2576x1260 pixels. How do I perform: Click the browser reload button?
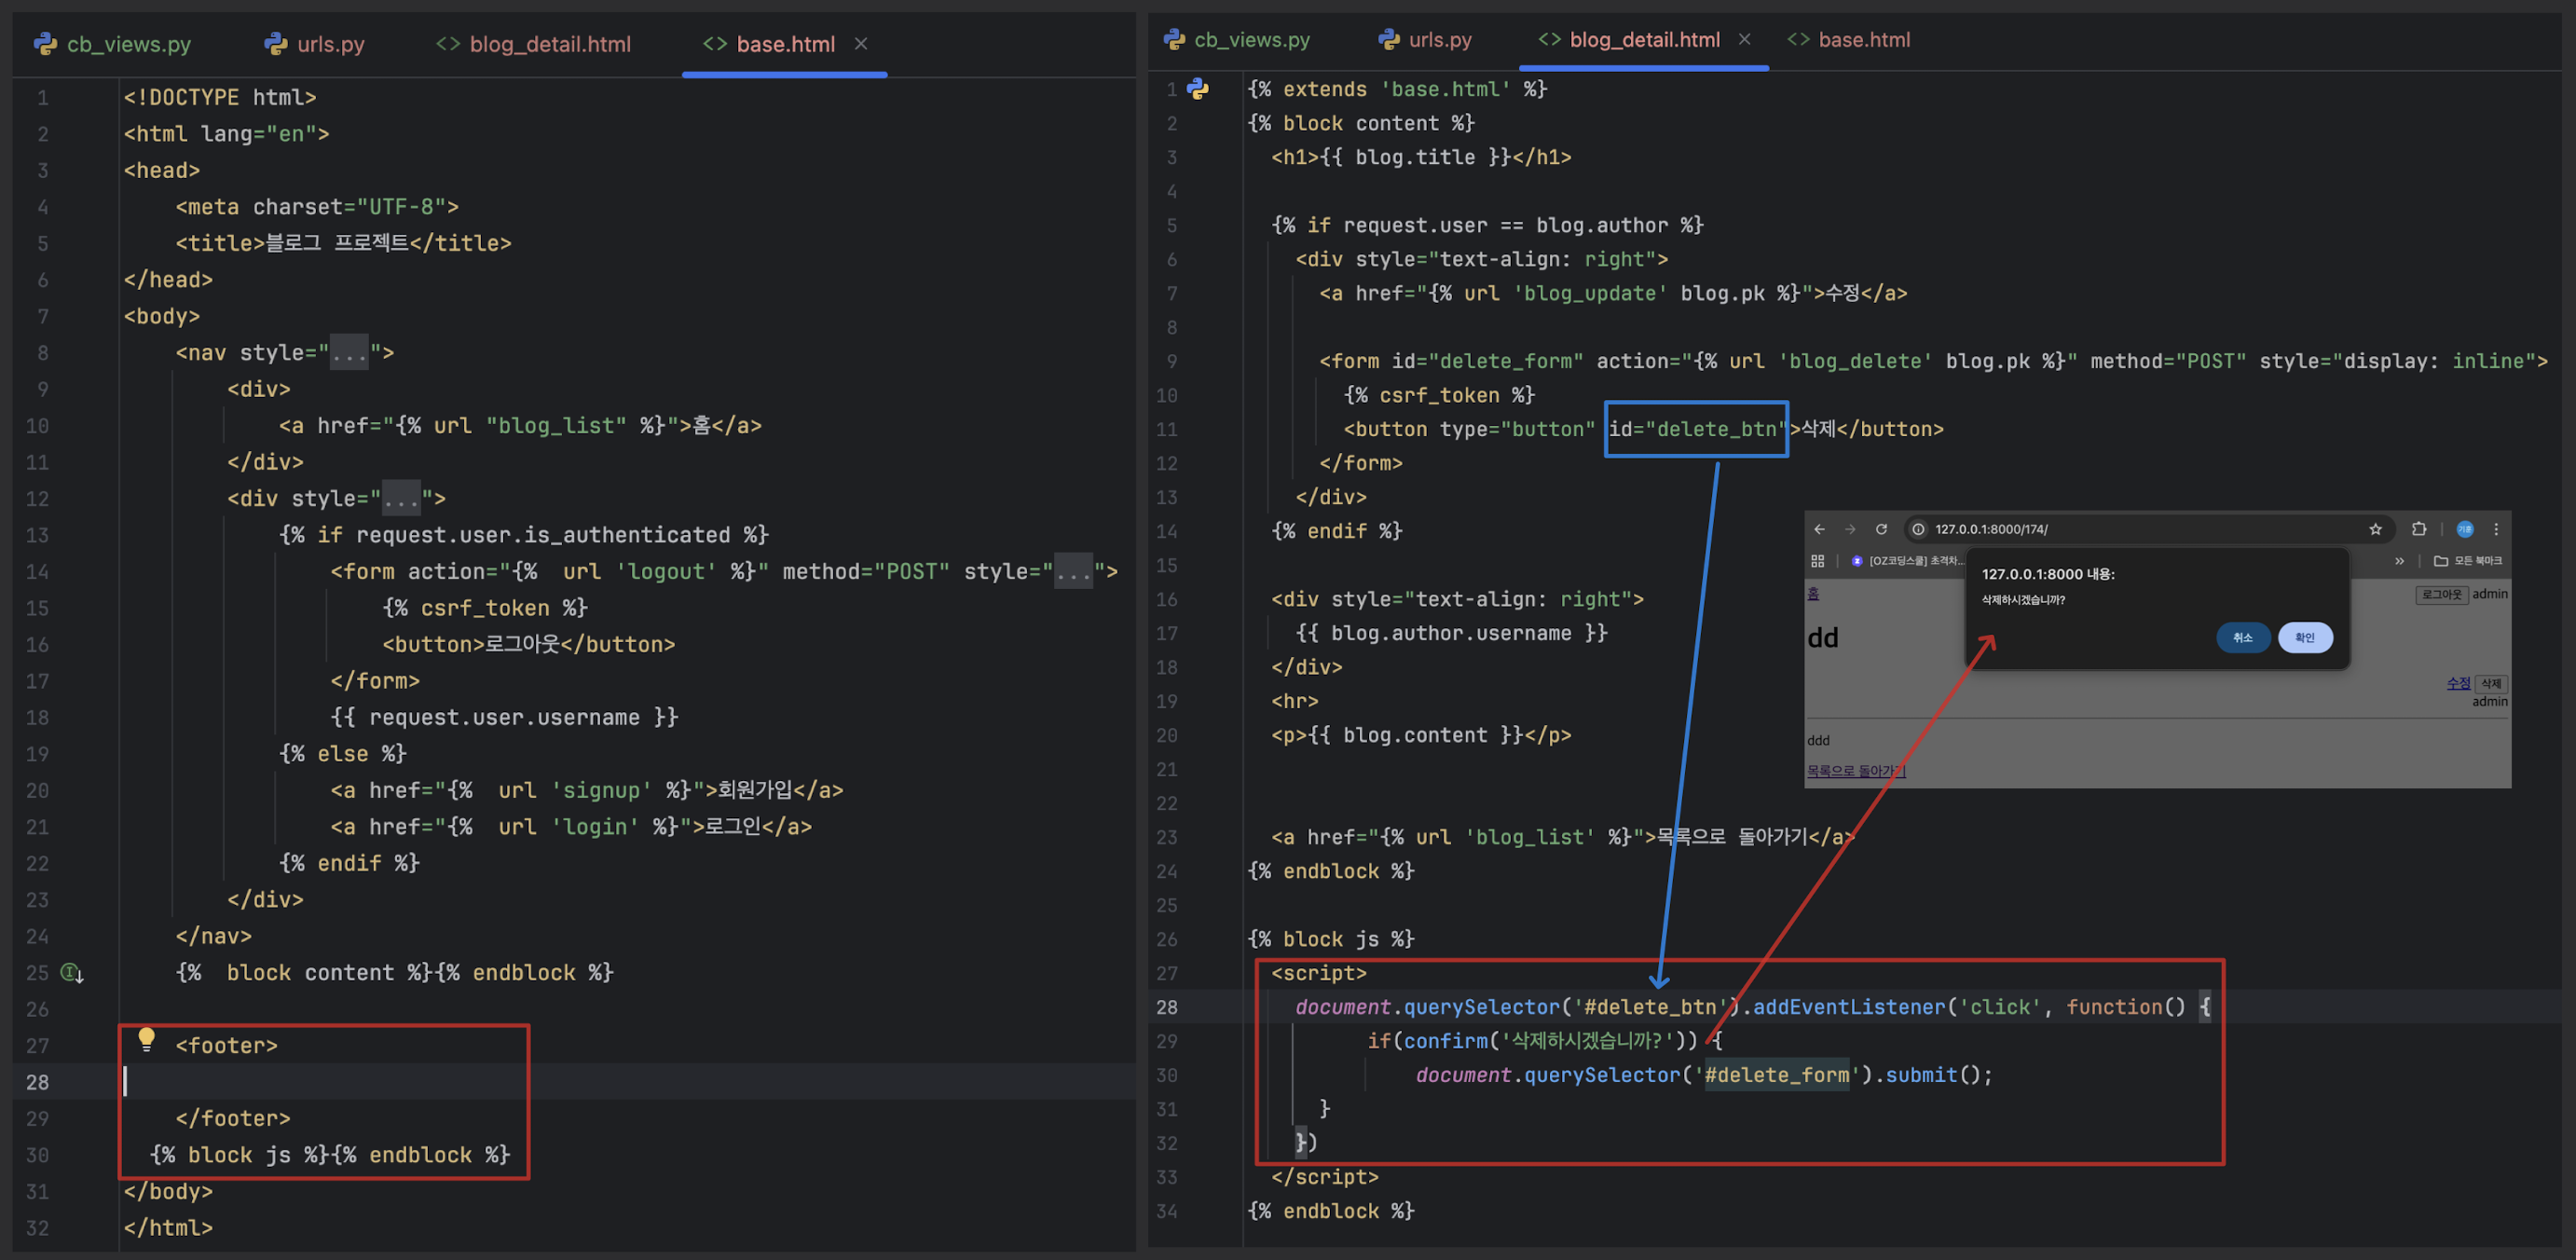[x=1881, y=529]
